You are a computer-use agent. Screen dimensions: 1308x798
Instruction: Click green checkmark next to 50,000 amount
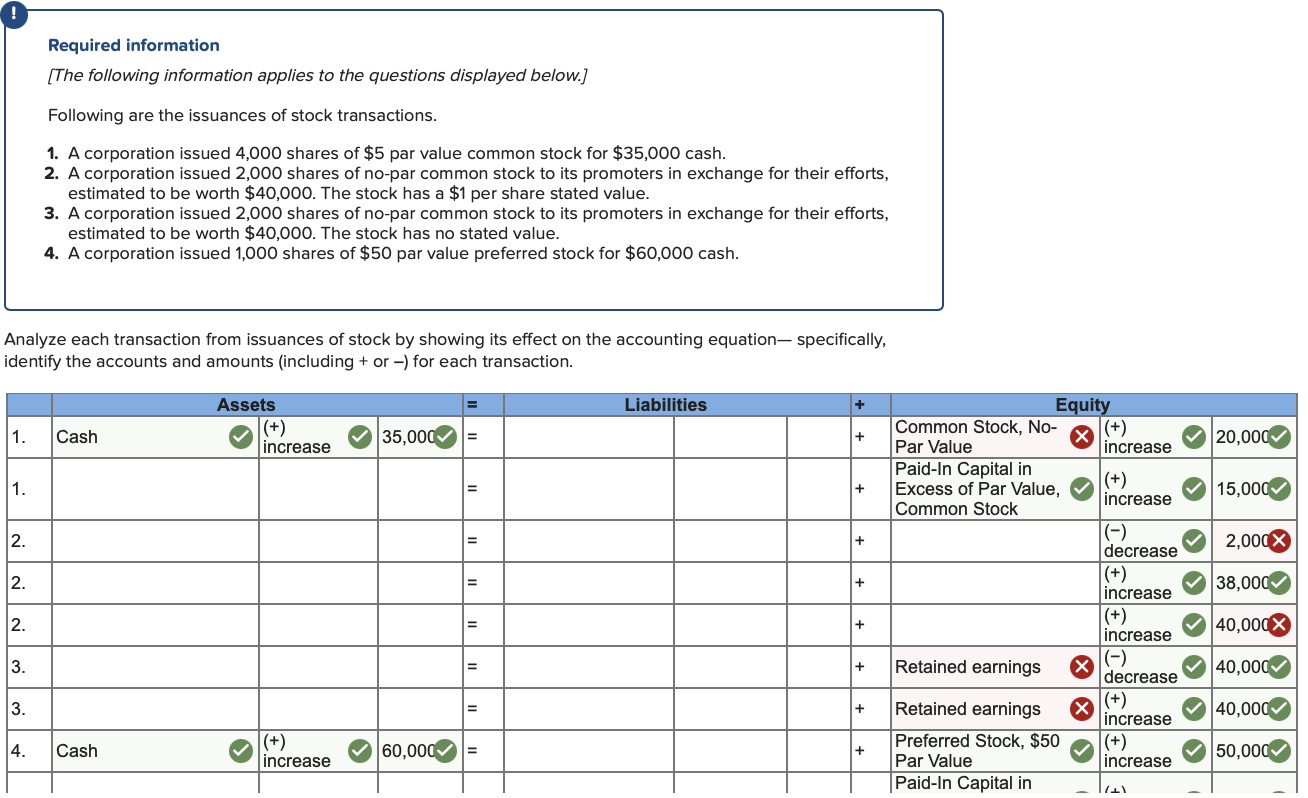(x=1278, y=751)
